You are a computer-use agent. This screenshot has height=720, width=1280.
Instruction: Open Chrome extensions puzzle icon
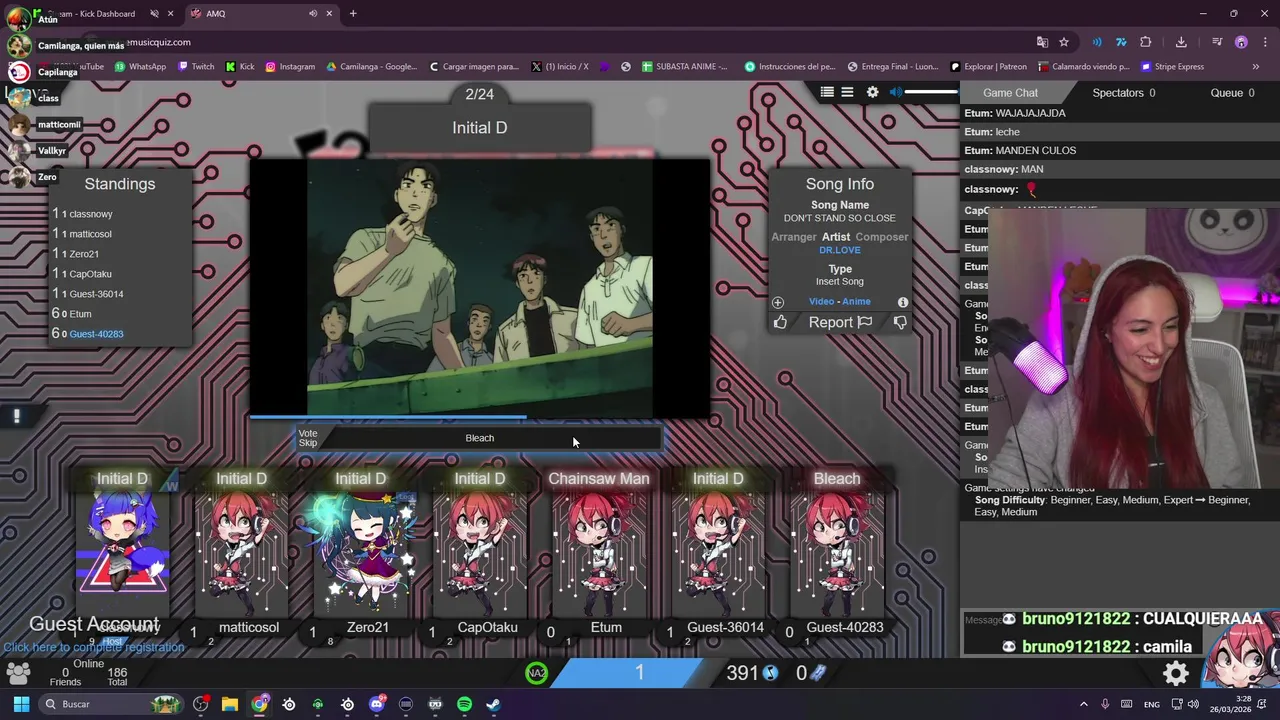pyautogui.click(x=1146, y=42)
